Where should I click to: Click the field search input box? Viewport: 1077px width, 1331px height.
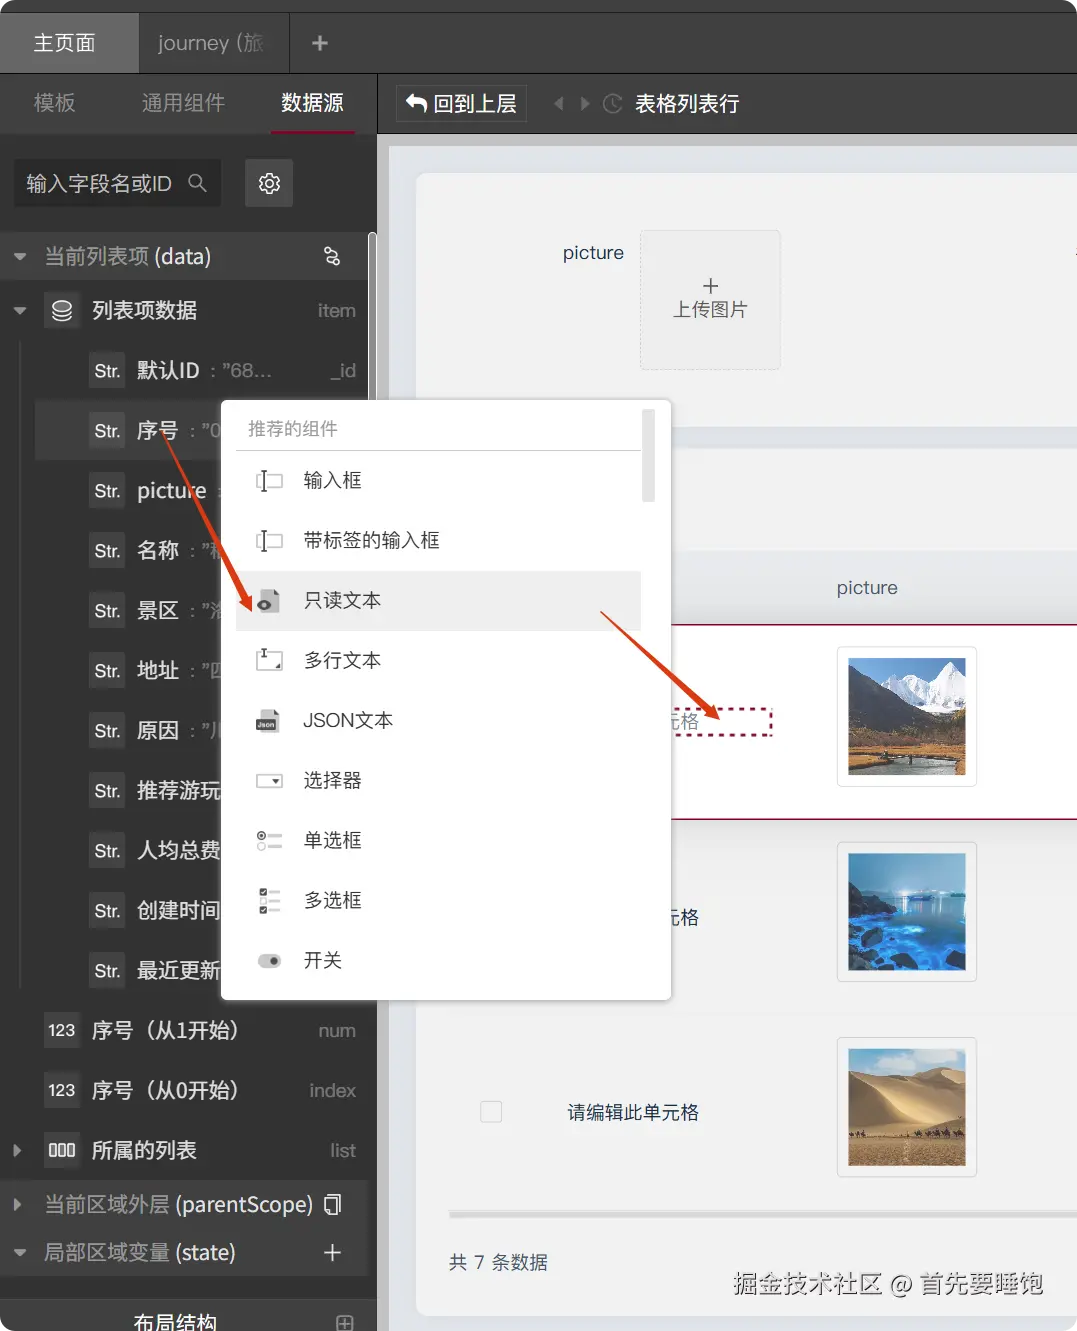tap(117, 183)
